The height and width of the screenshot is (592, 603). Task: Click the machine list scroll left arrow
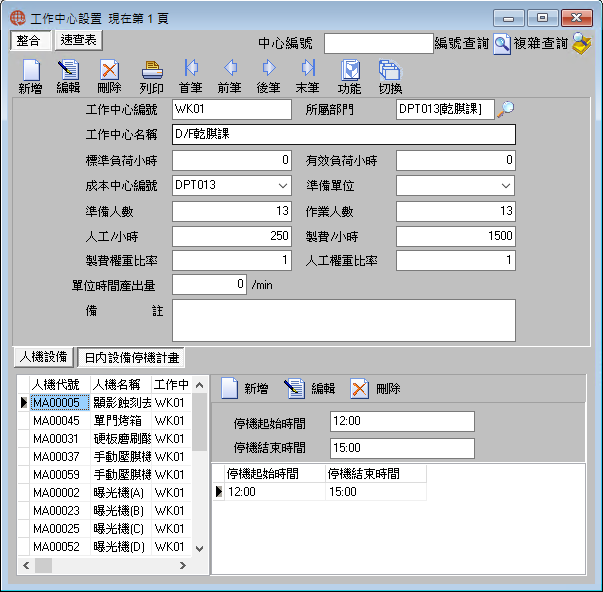(26, 565)
